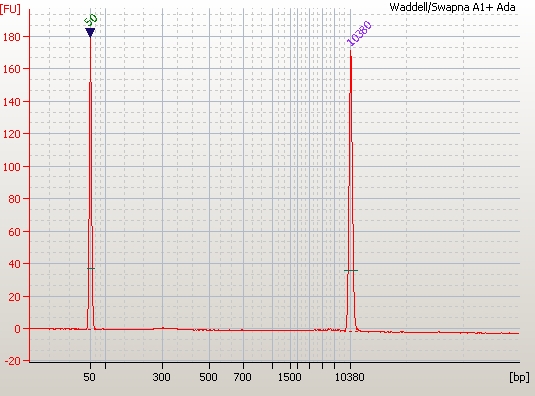This screenshot has height=396, width=535.
Task: Click the 50 tick label on x-axis
Action: pos(89,377)
